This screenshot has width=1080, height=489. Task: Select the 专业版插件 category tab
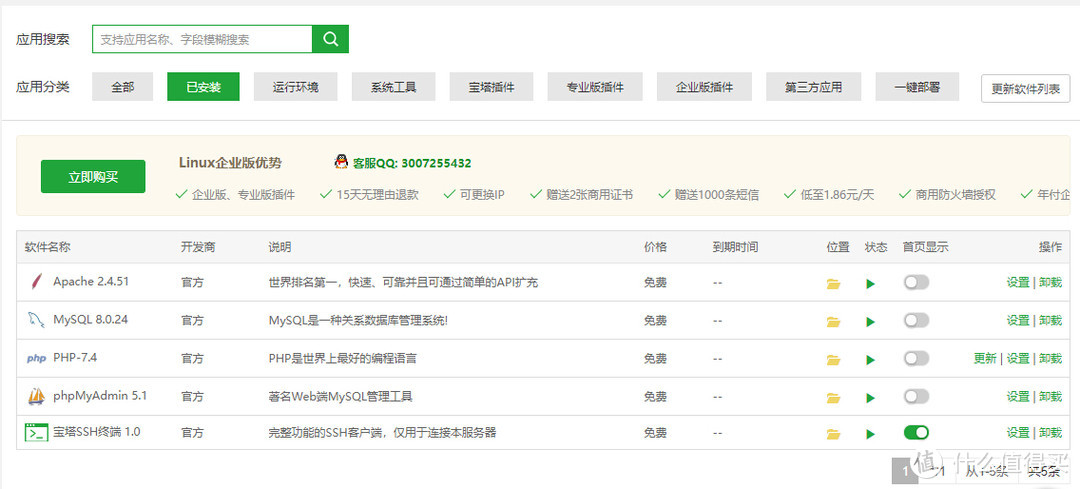point(595,87)
